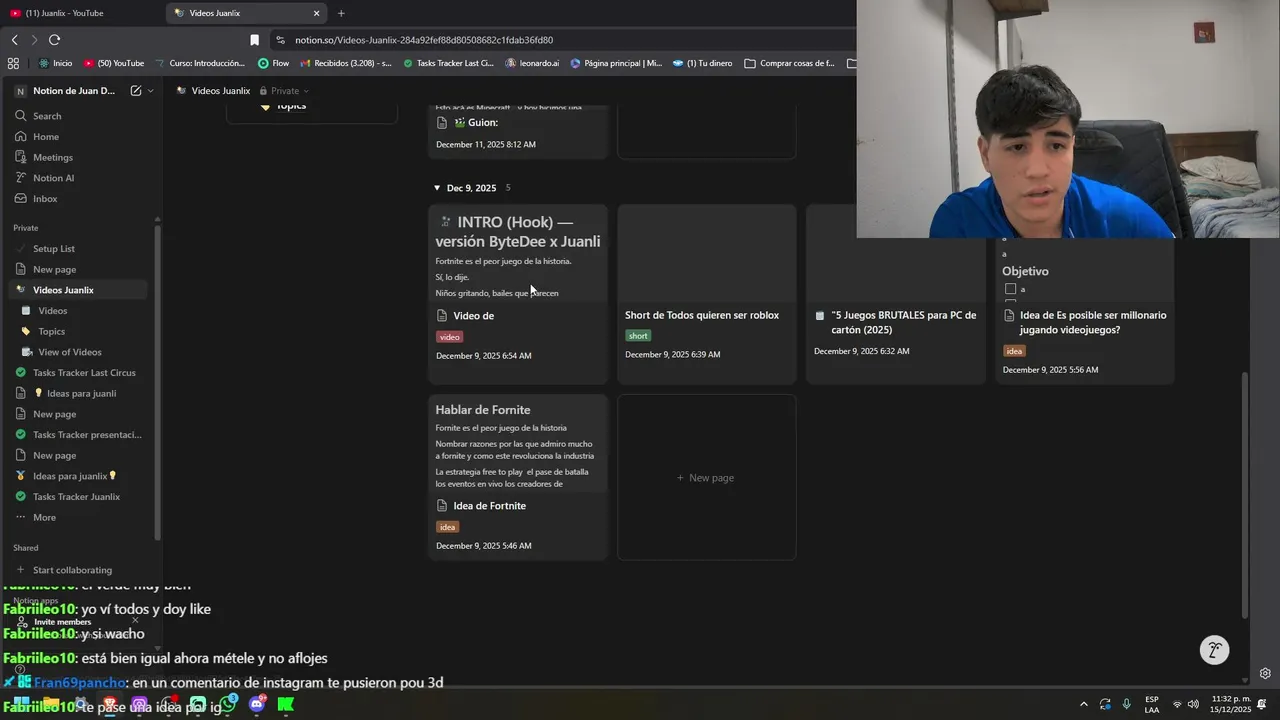Open the leonardo.ai bookmark

pyautogui.click(x=532, y=63)
